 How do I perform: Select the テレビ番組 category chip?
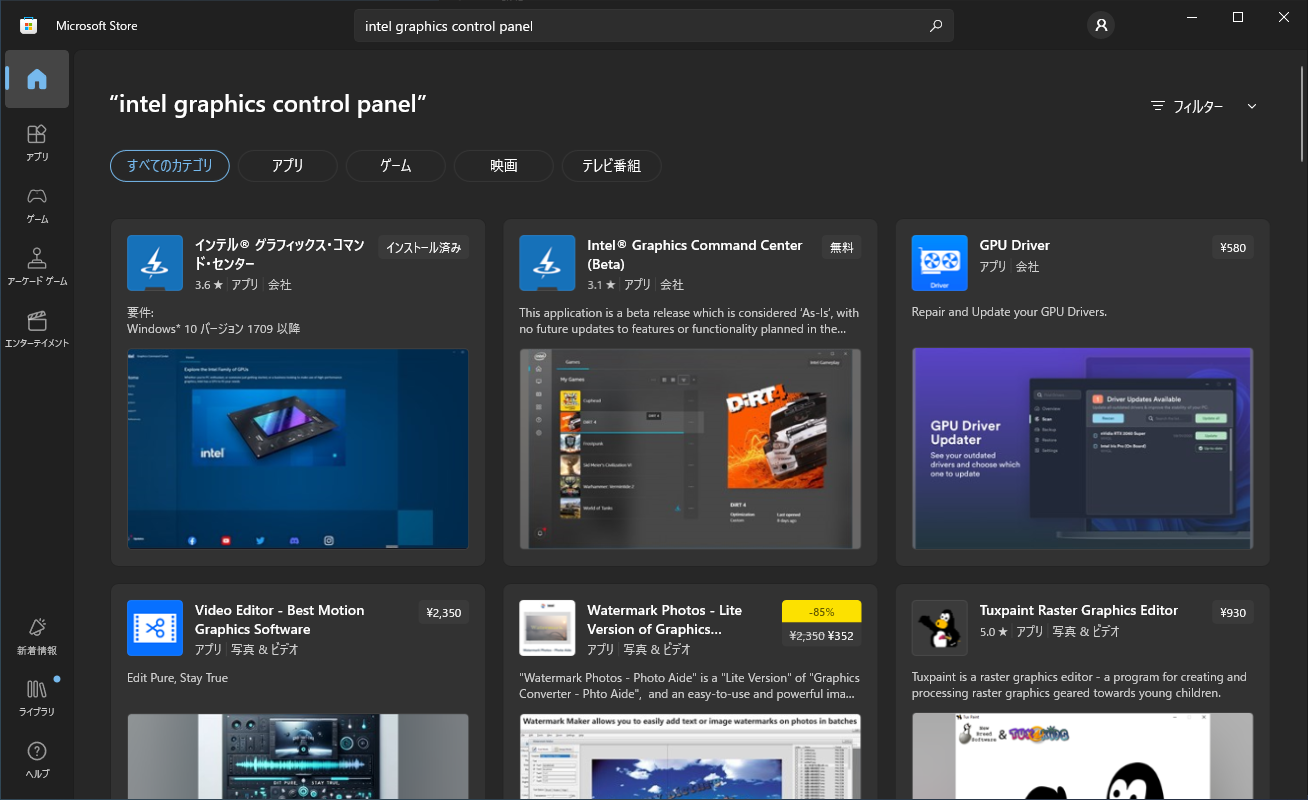click(612, 166)
